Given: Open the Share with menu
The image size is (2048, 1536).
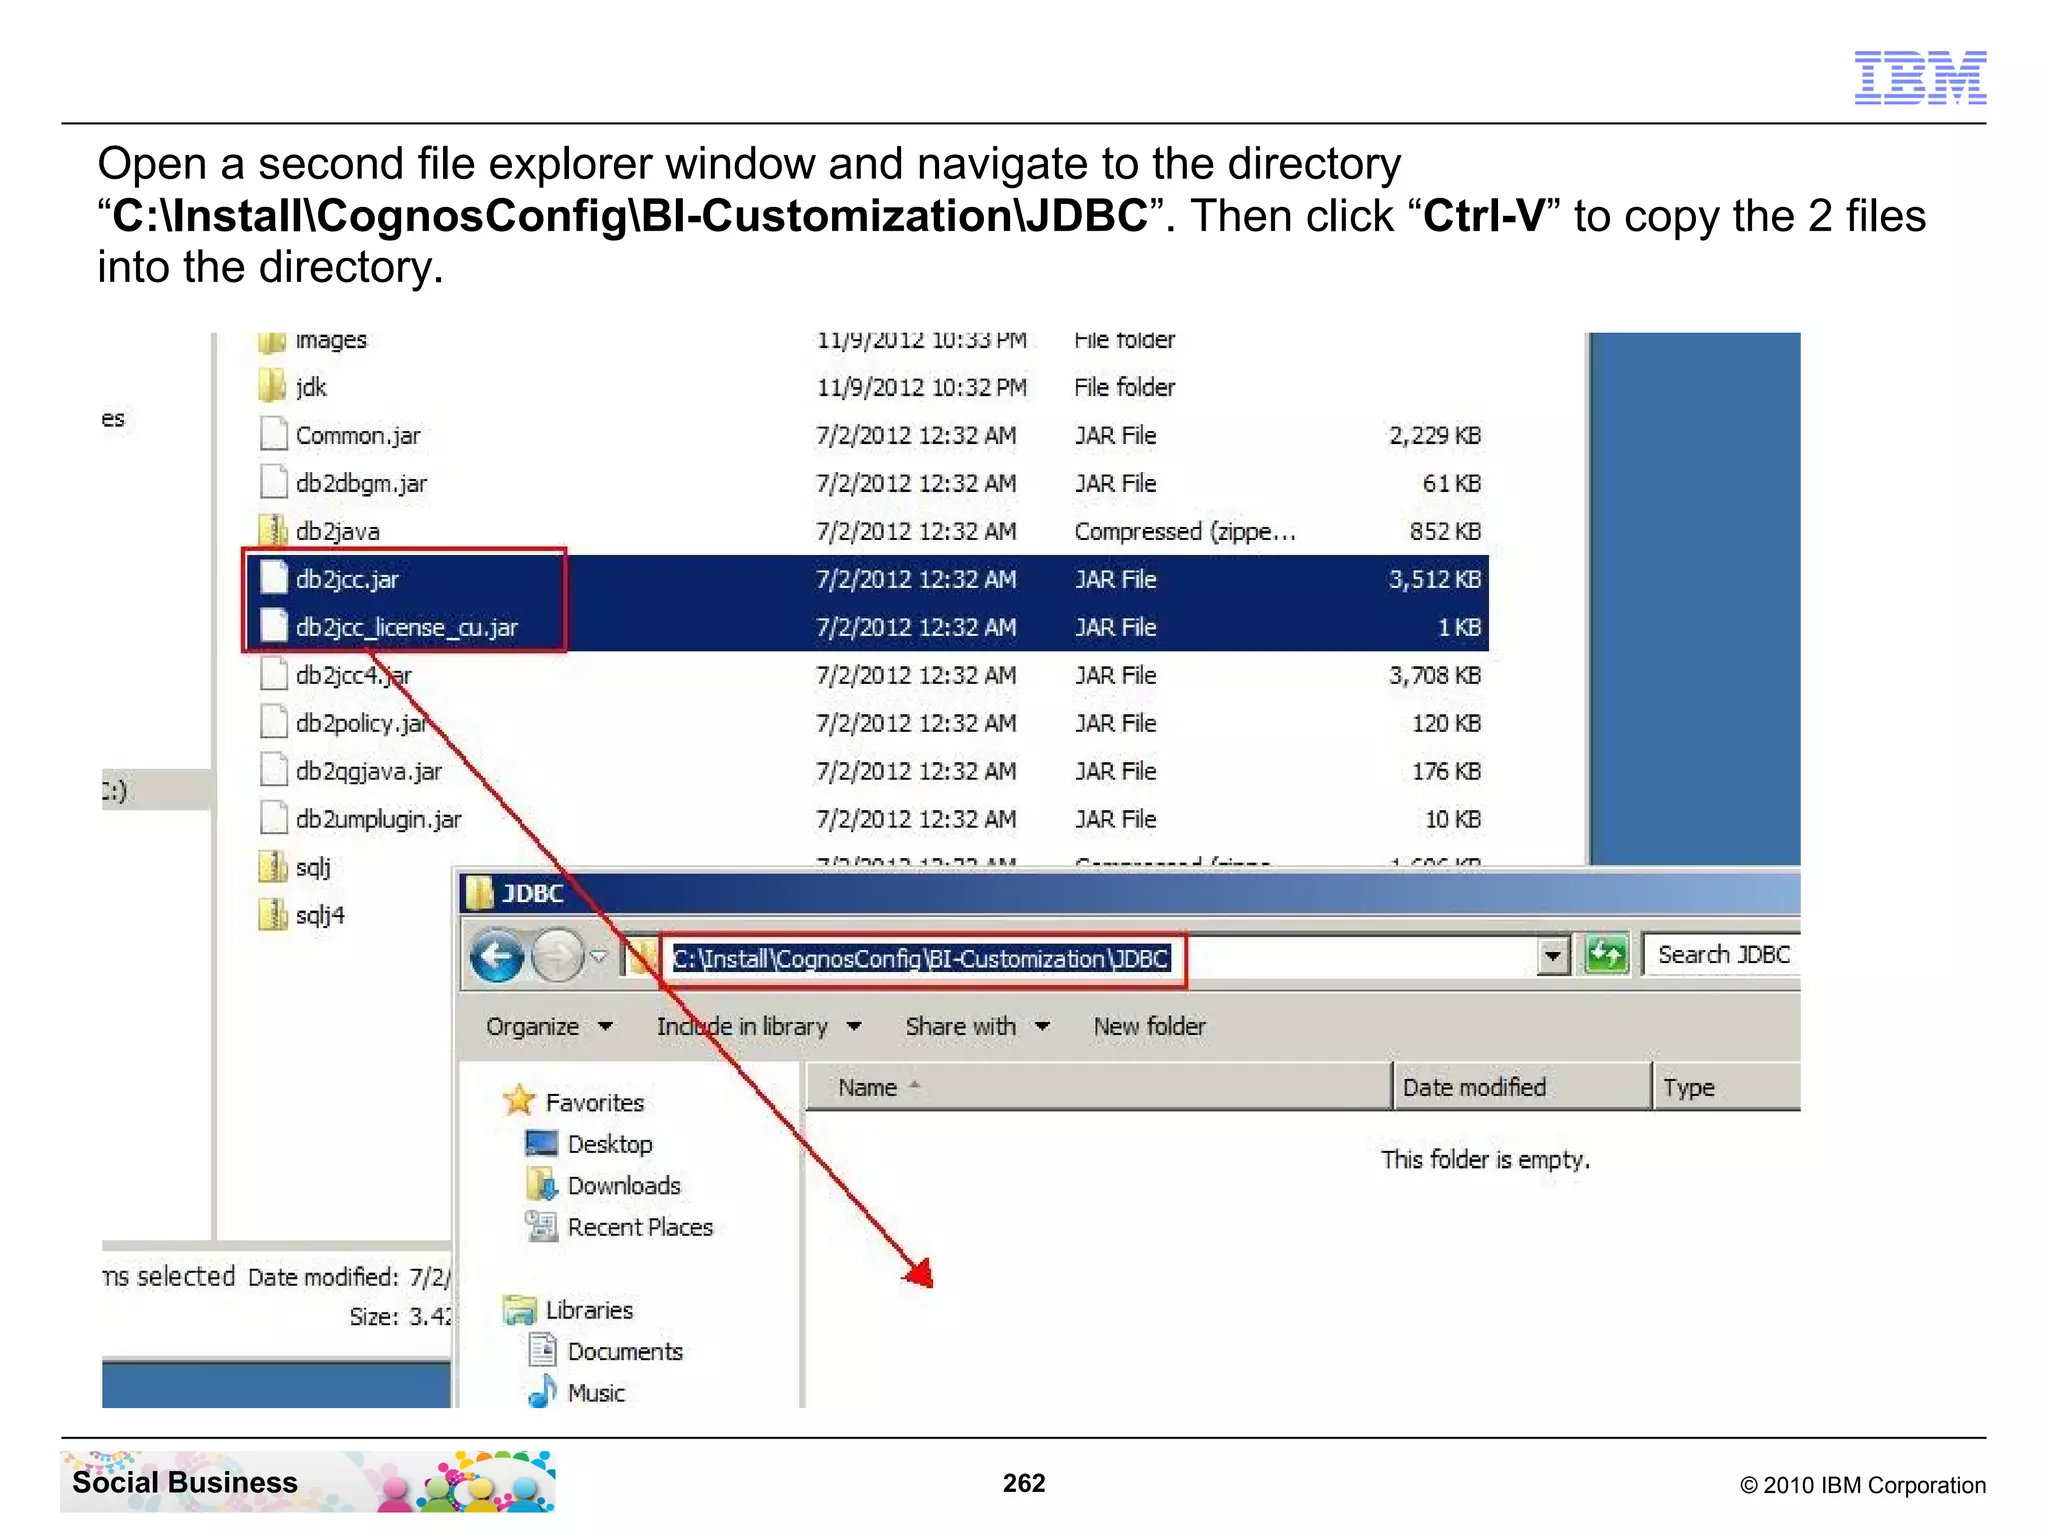Looking at the screenshot, I should (977, 1026).
